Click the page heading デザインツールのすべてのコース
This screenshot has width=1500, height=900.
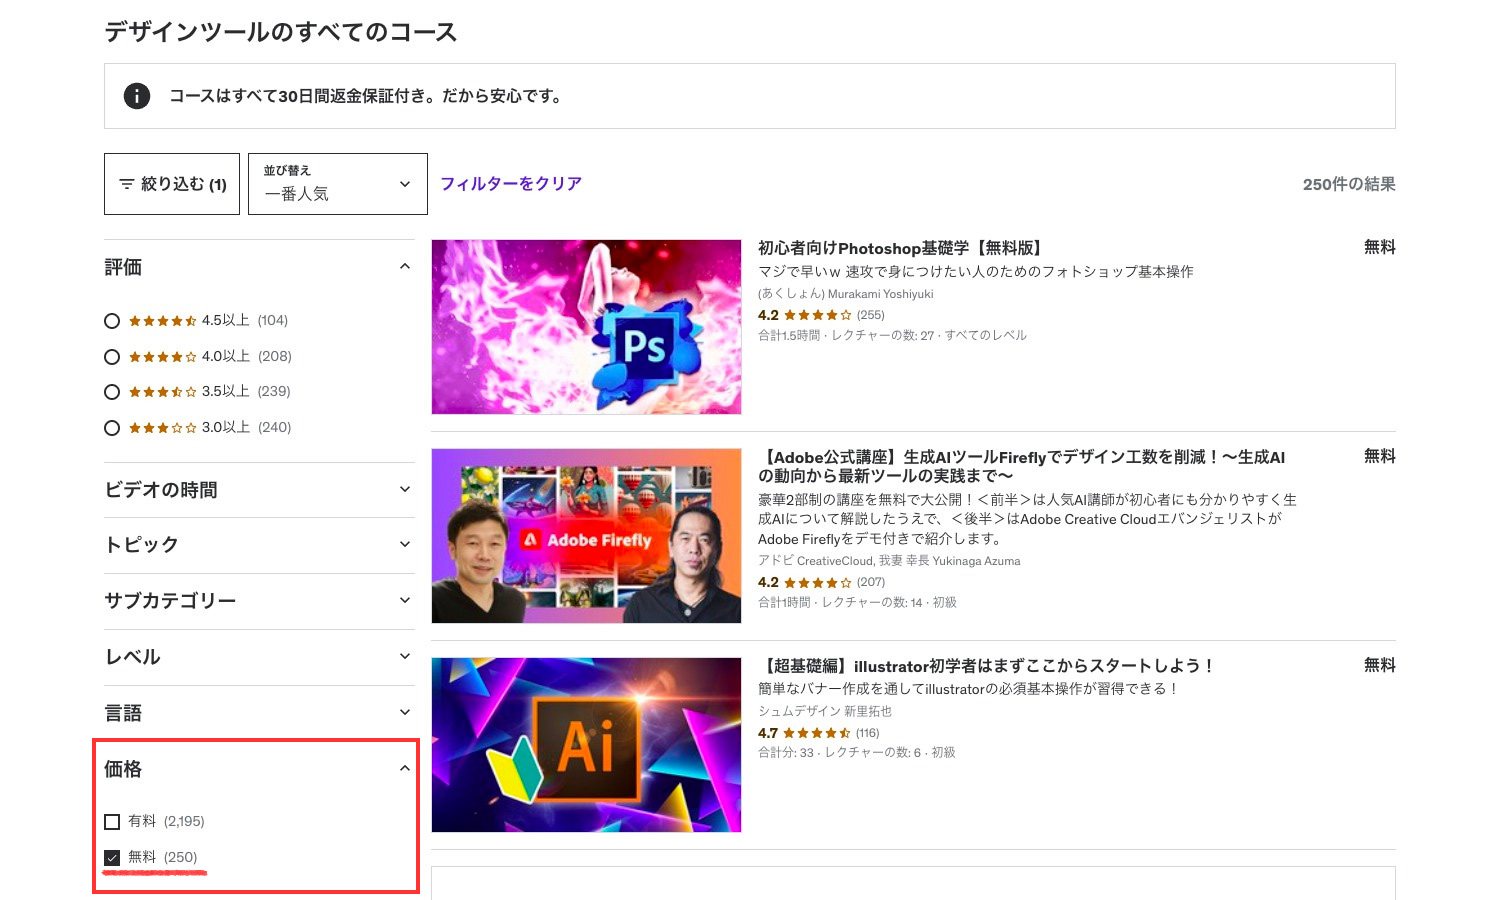tap(281, 32)
